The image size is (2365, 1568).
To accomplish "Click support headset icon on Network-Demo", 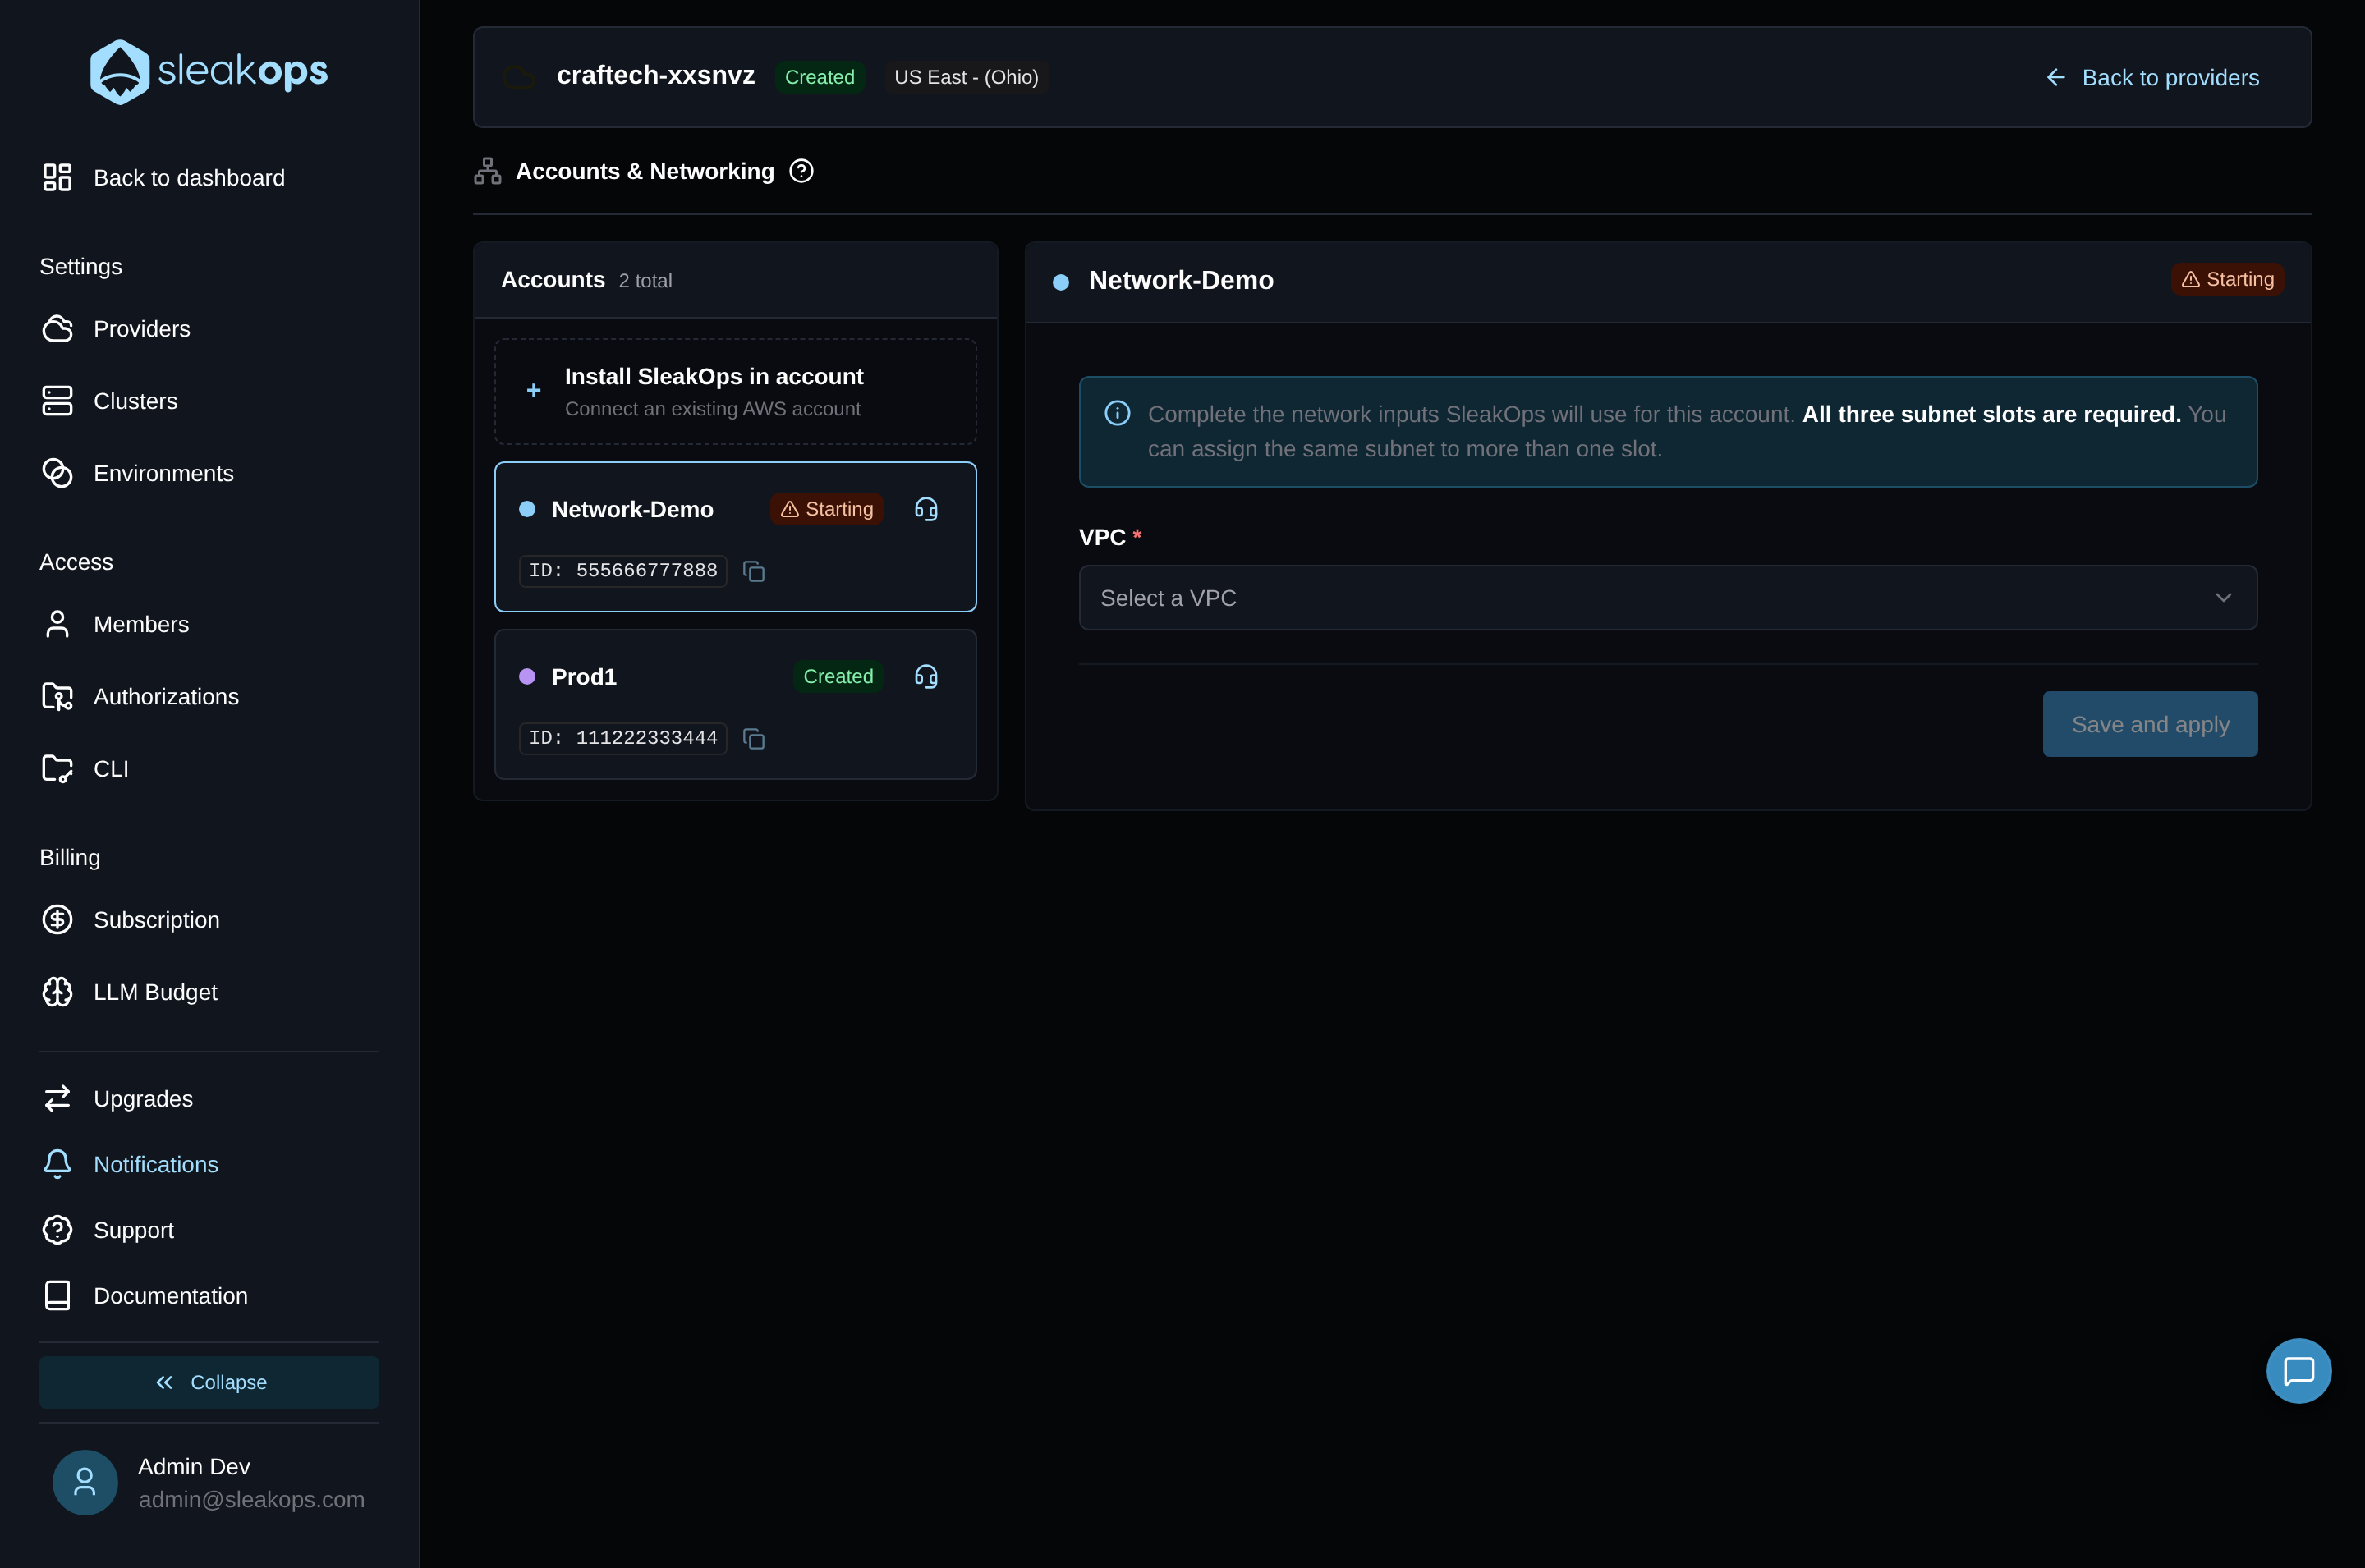I will click(926, 509).
